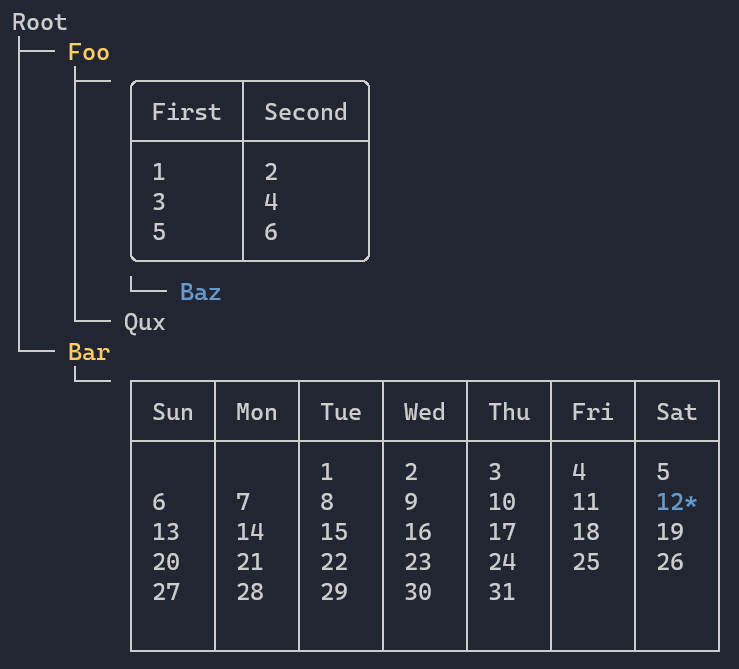Screen dimensions: 739x669
Task: Click calendar date 30
Action: pyautogui.click(x=418, y=592)
